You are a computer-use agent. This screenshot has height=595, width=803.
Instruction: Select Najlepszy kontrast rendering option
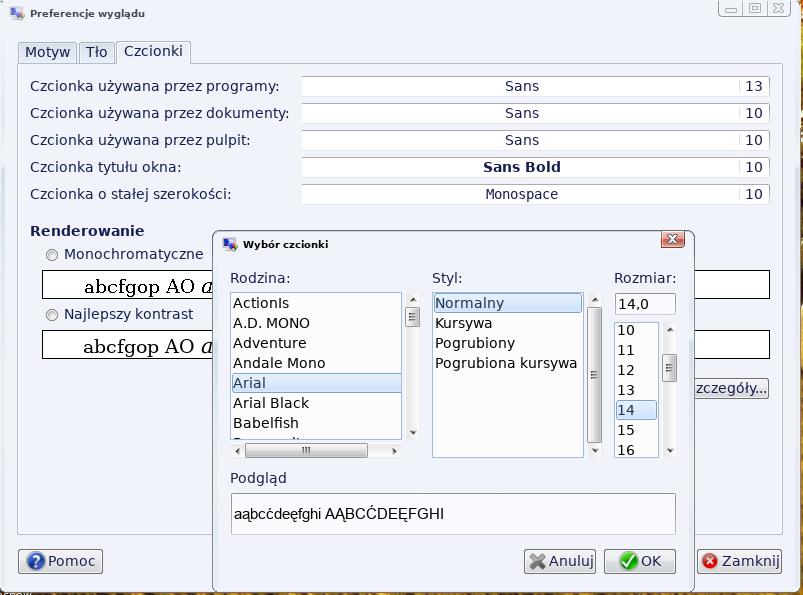pos(52,314)
